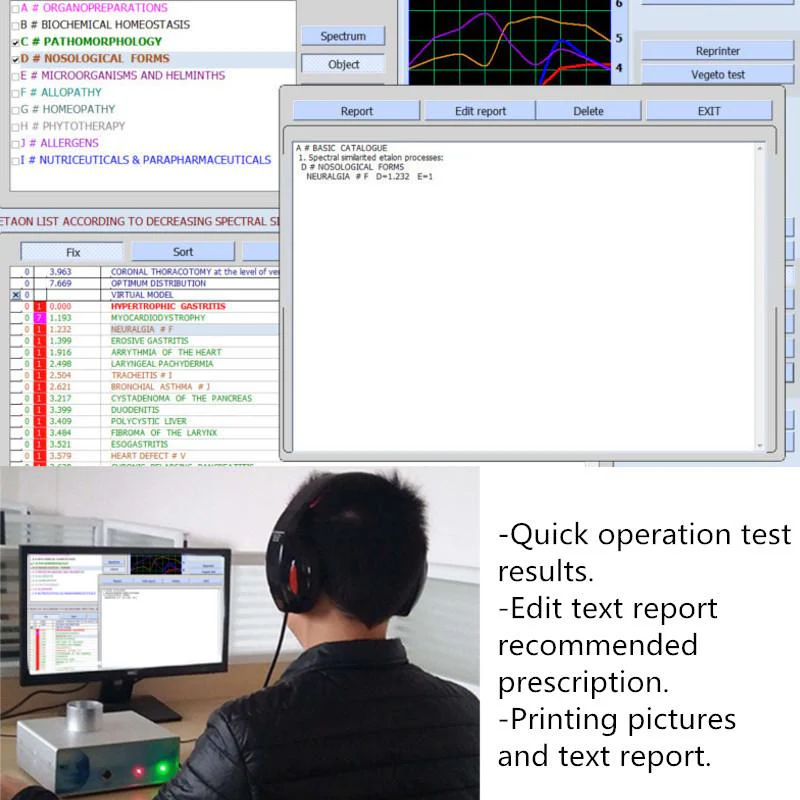Click the Delete button
Image resolution: width=800 pixels, height=800 pixels.
click(x=589, y=110)
